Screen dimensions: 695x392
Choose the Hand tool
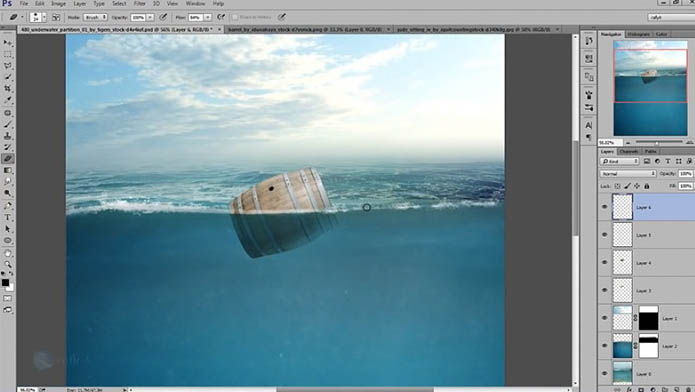point(8,253)
